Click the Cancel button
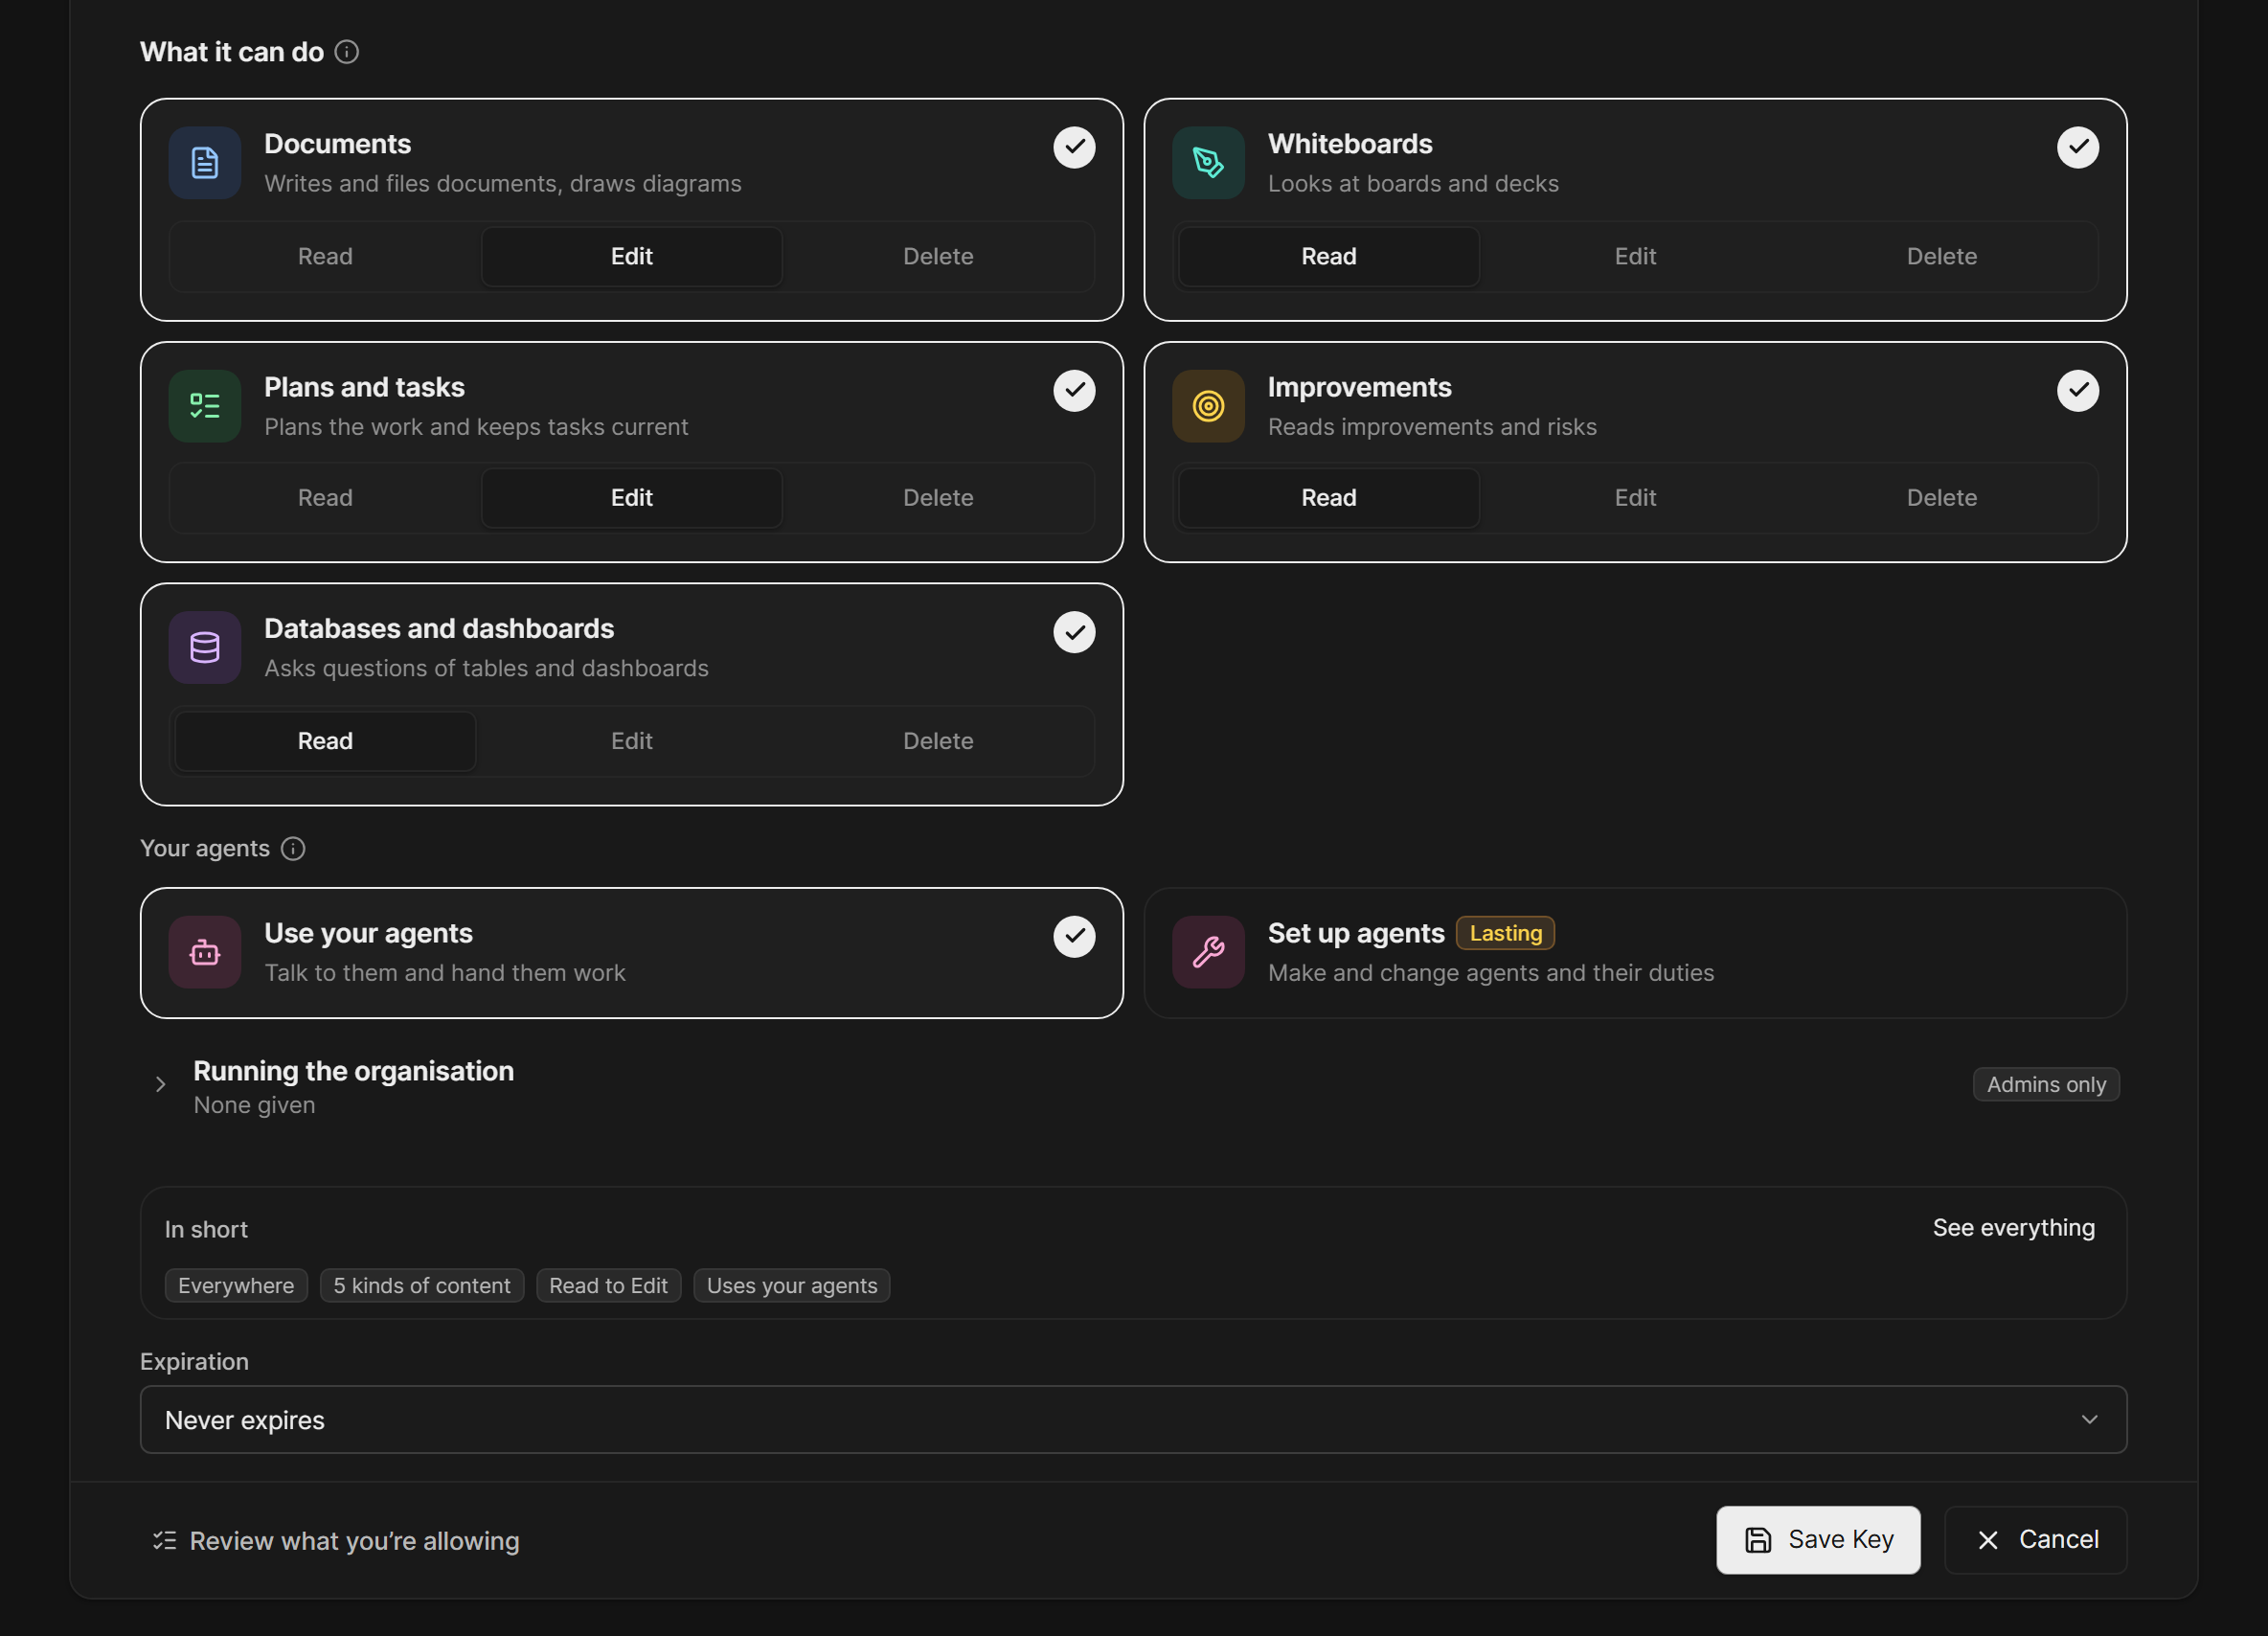The width and height of the screenshot is (2268, 1636). click(2035, 1540)
